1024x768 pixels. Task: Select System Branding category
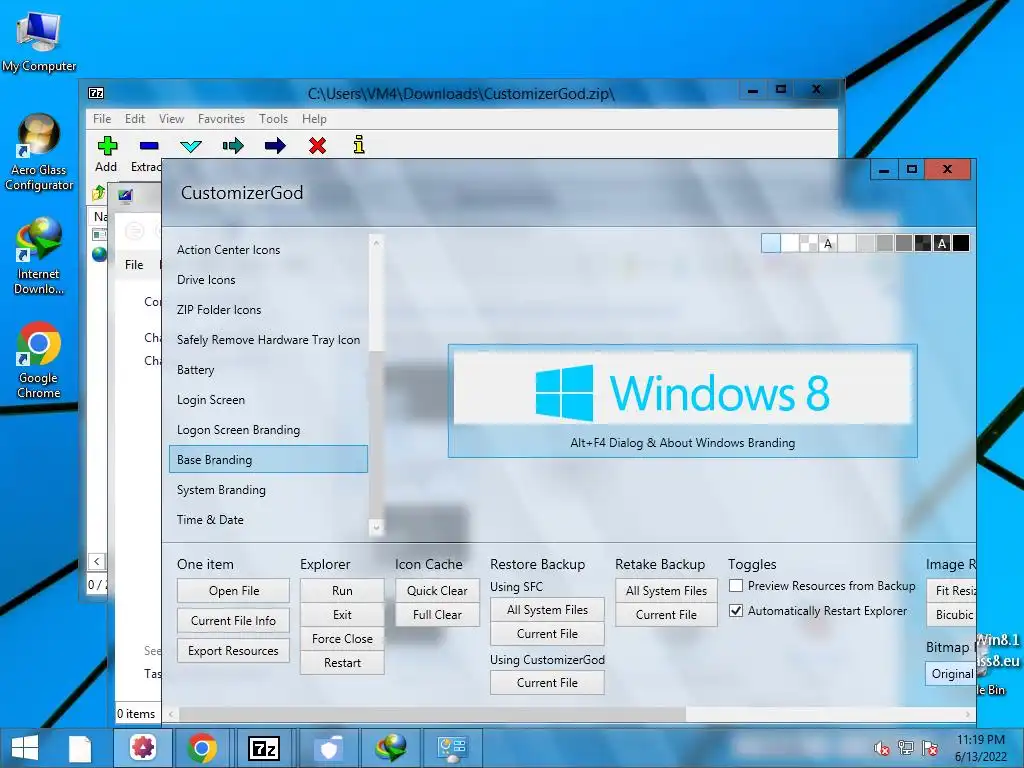268,490
